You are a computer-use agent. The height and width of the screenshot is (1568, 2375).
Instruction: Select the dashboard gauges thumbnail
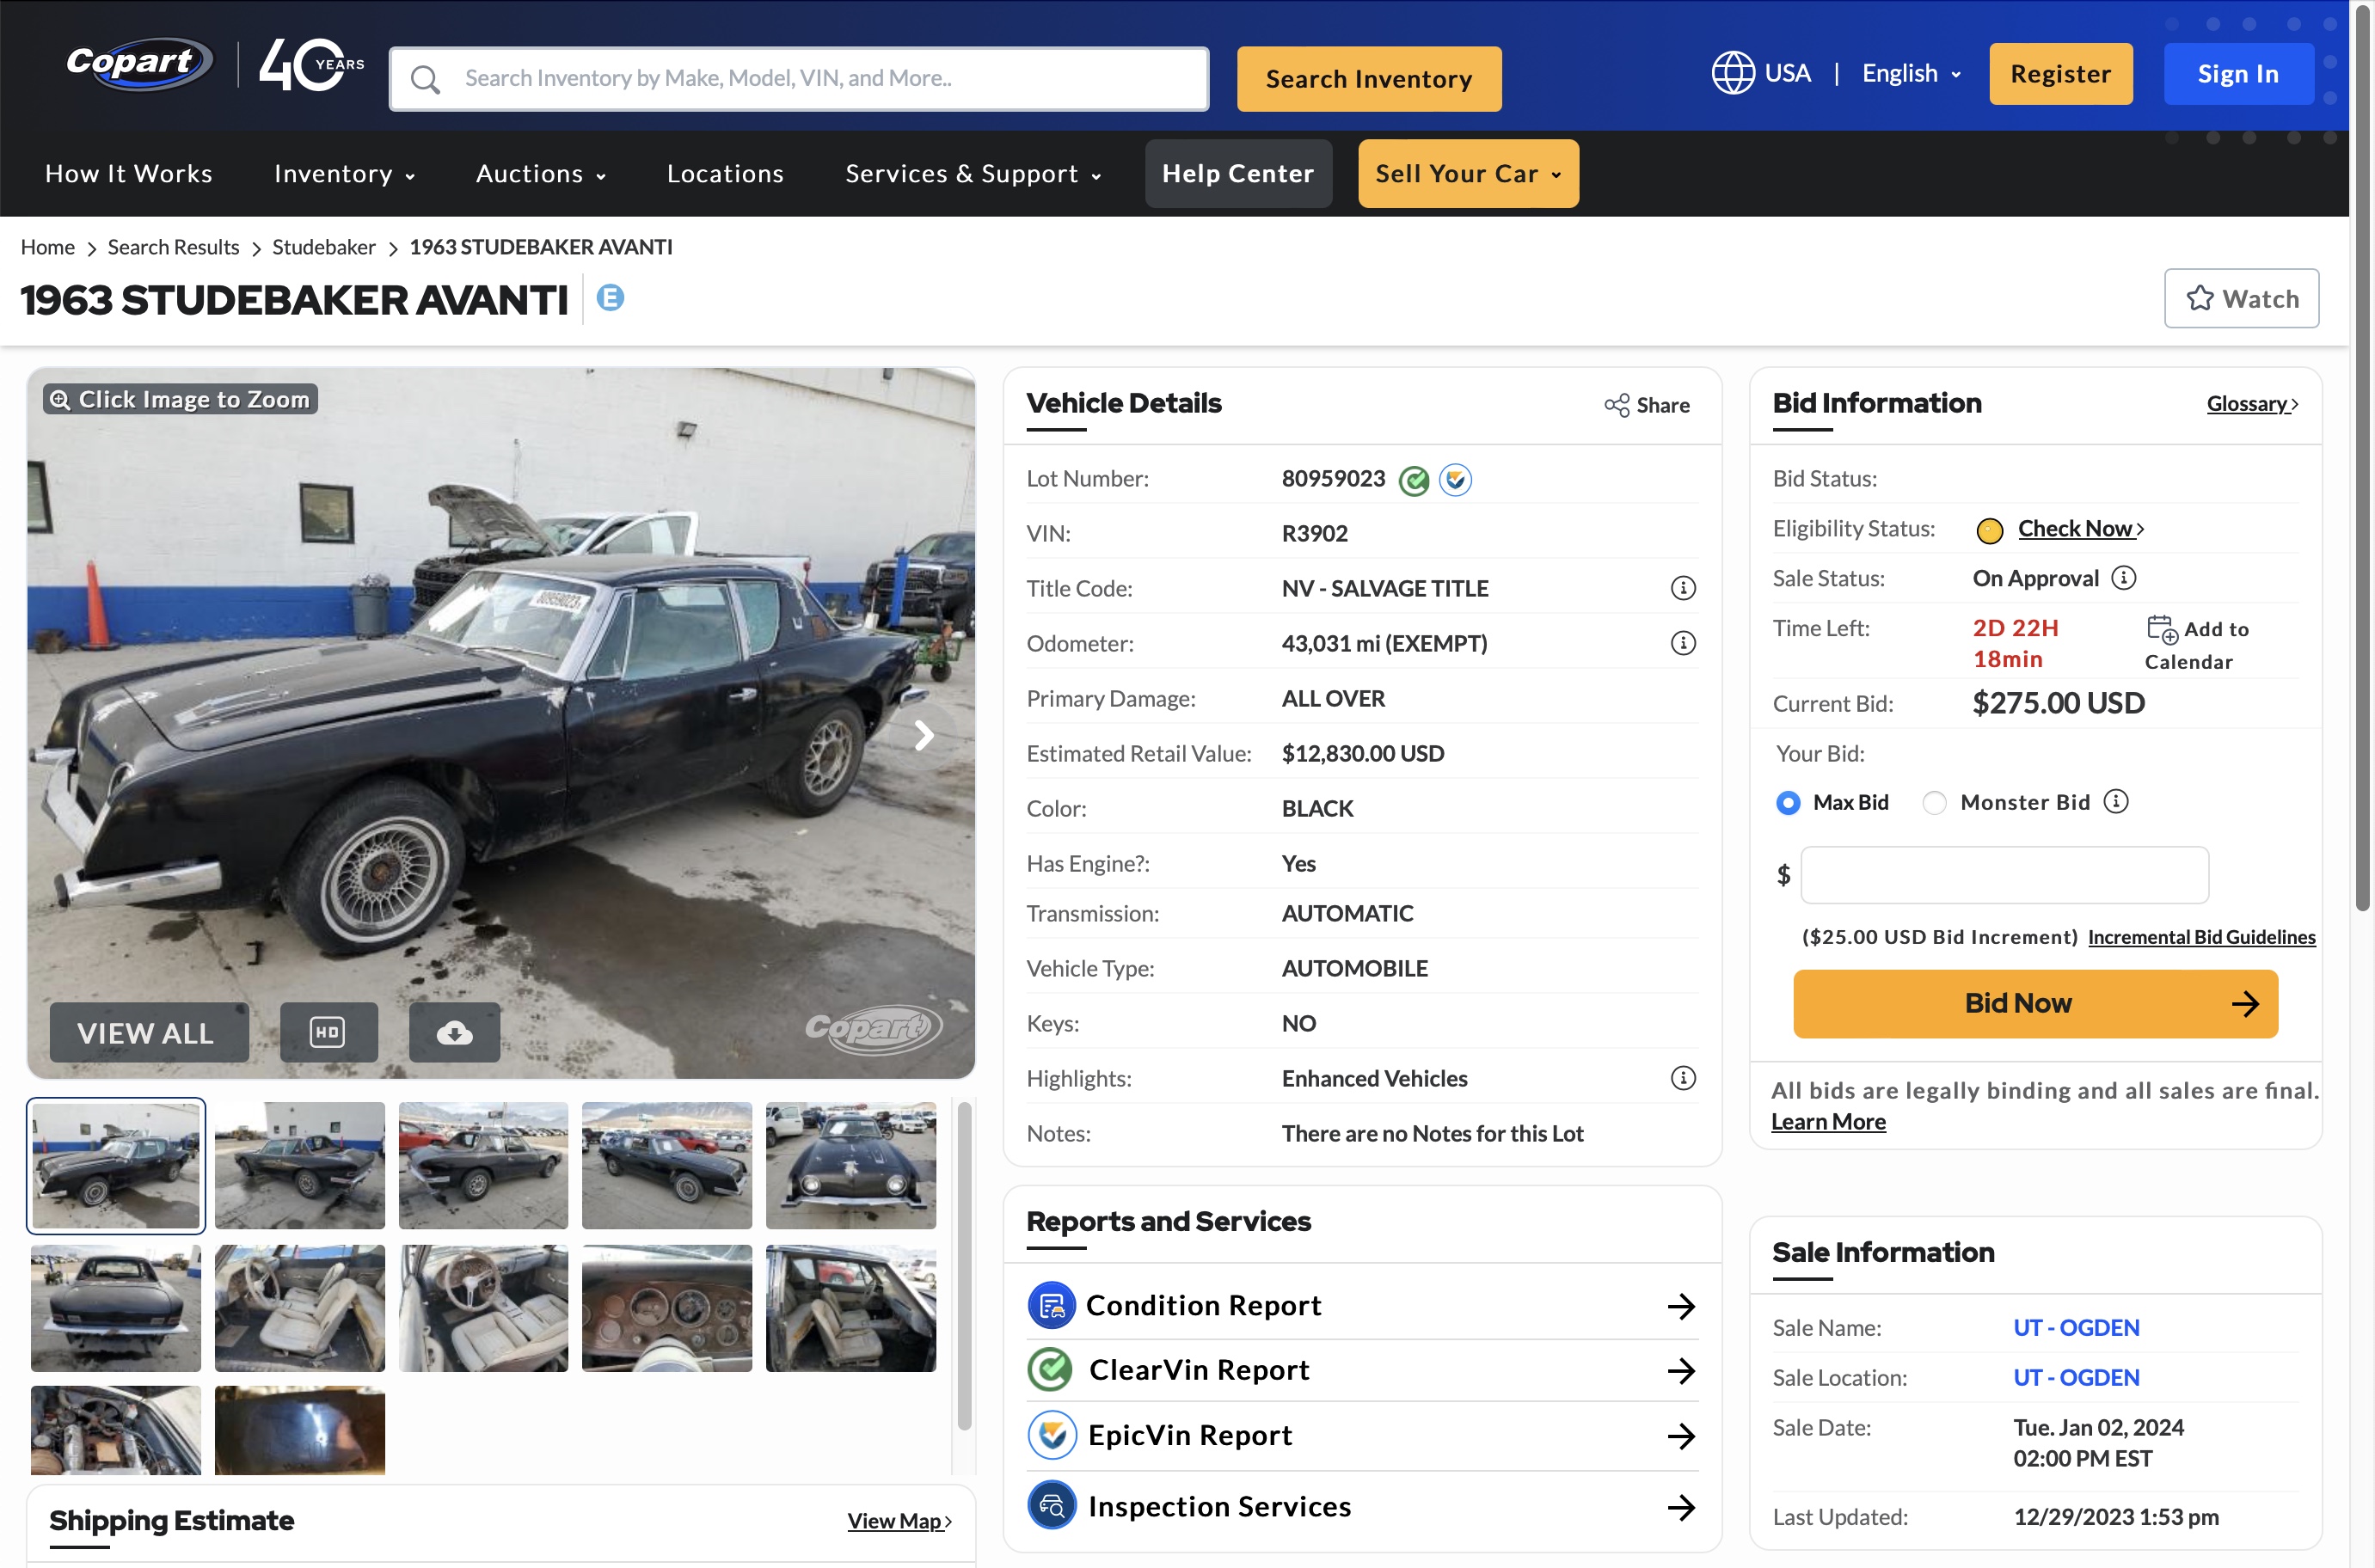[x=666, y=1308]
